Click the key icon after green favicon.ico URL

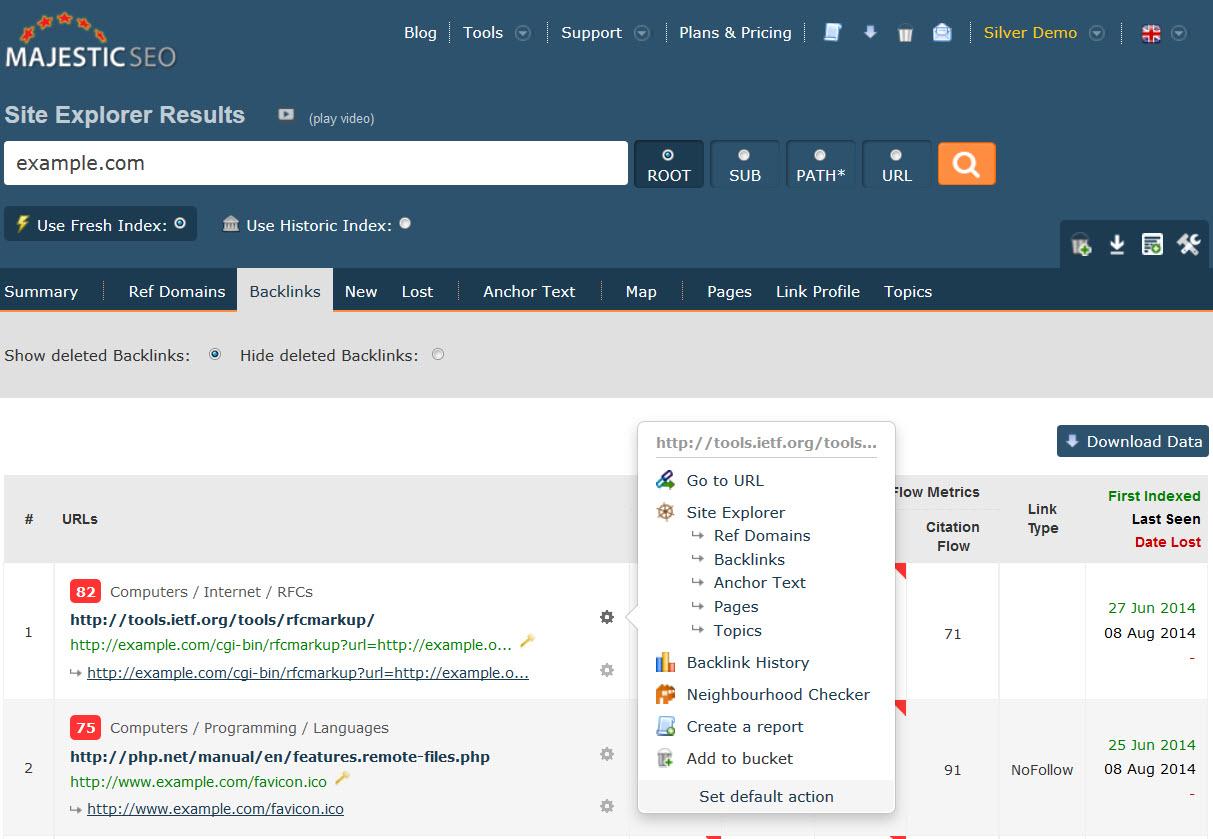coord(342,778)
